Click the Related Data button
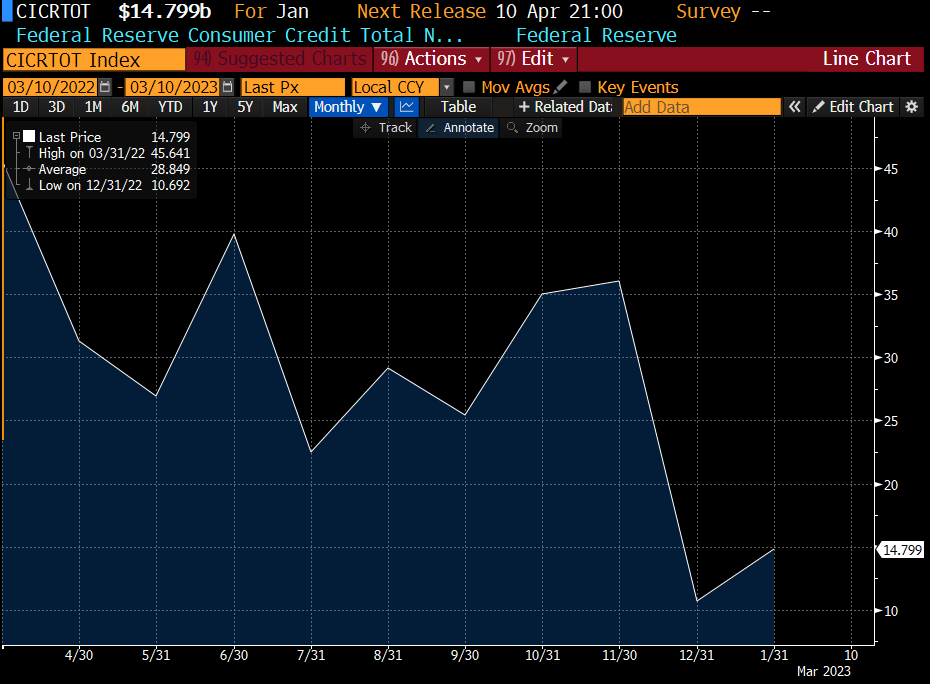Image resolution: width=930 pixels, height=684 pixels. pos(565,107)
